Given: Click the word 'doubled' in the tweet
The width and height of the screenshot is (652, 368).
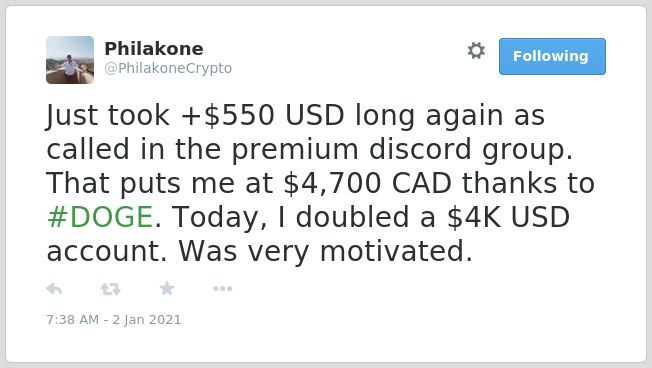Looking at the screenshot, I should click(353, 217).
